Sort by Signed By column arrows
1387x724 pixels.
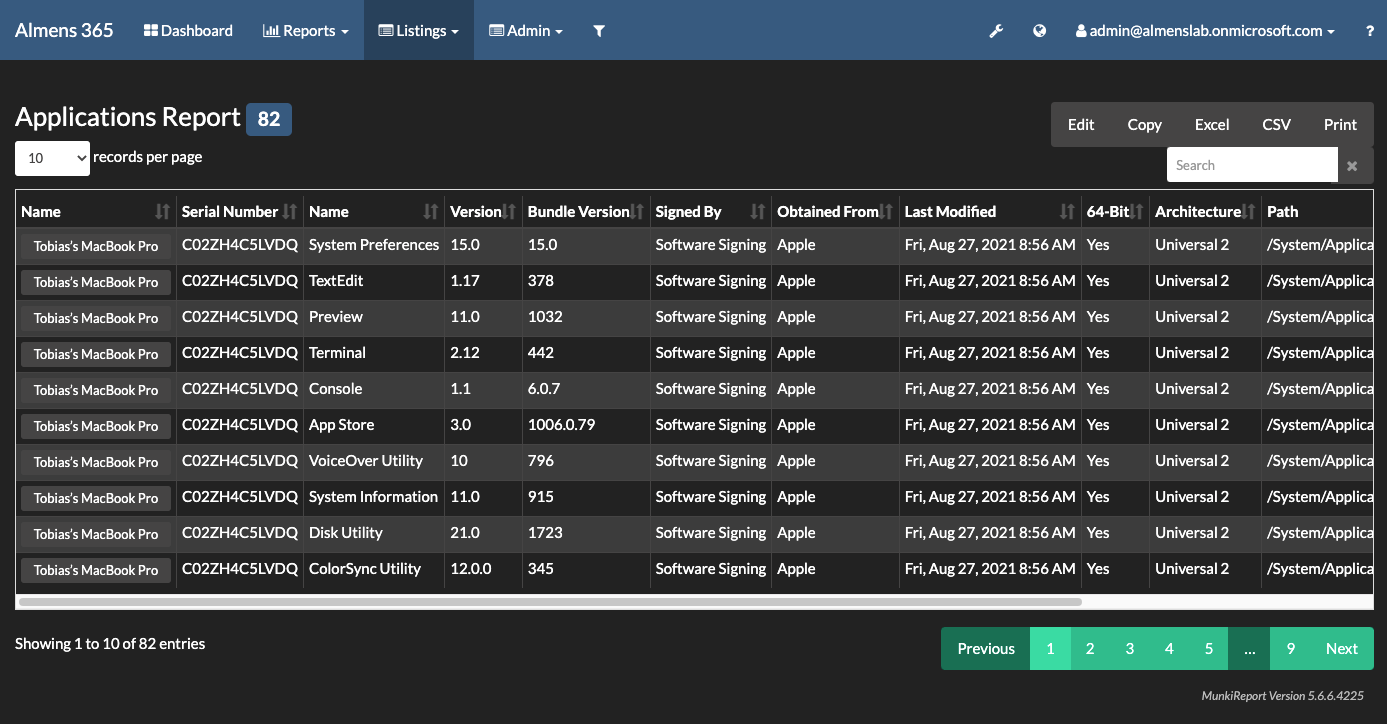coord(757,212)
